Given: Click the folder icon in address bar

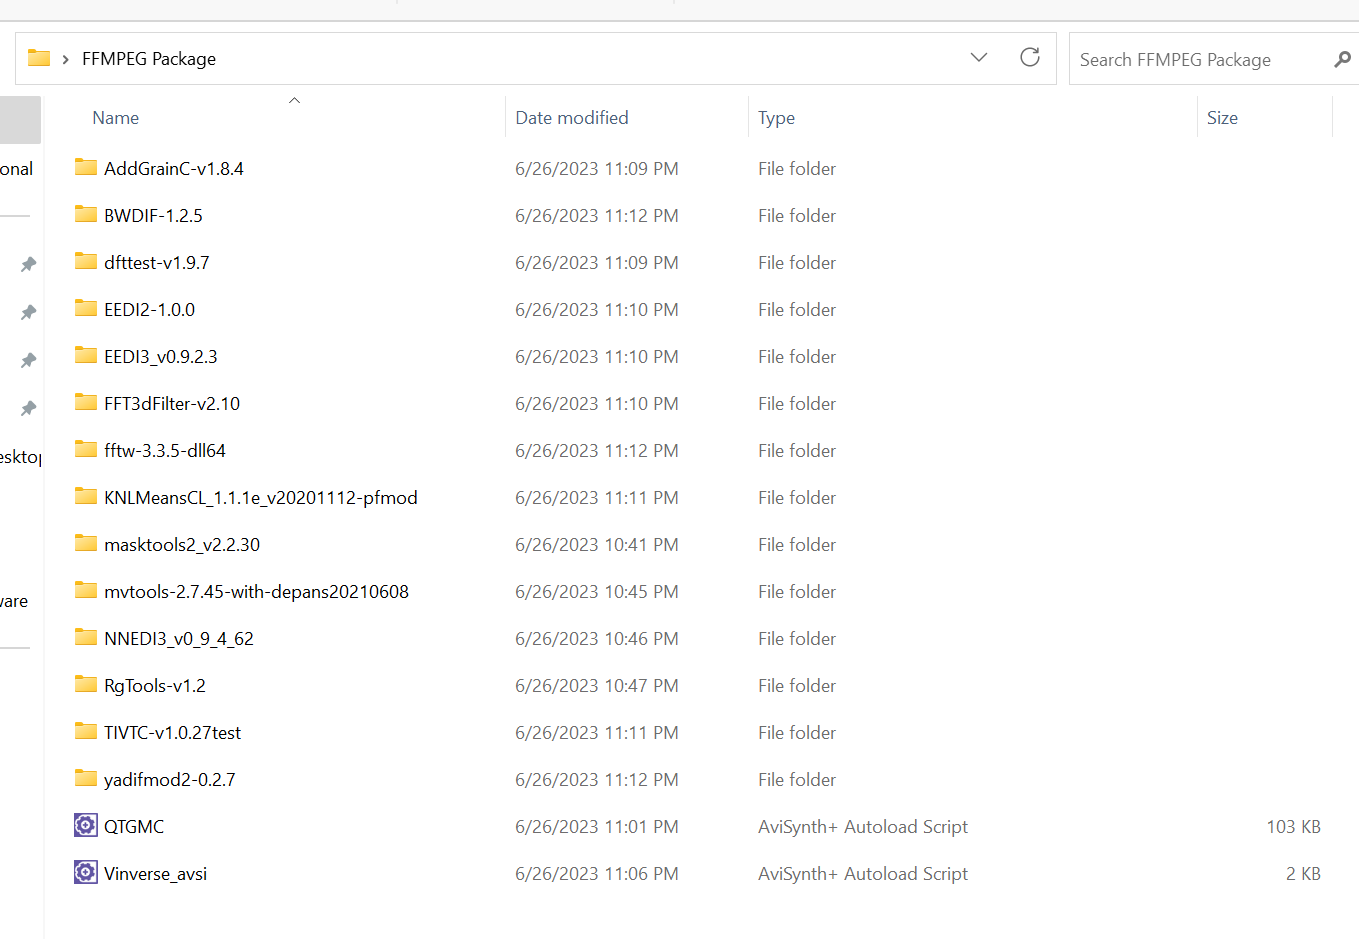Looking at the screenshot, I should pyautogui.click(x=39, y=58).
